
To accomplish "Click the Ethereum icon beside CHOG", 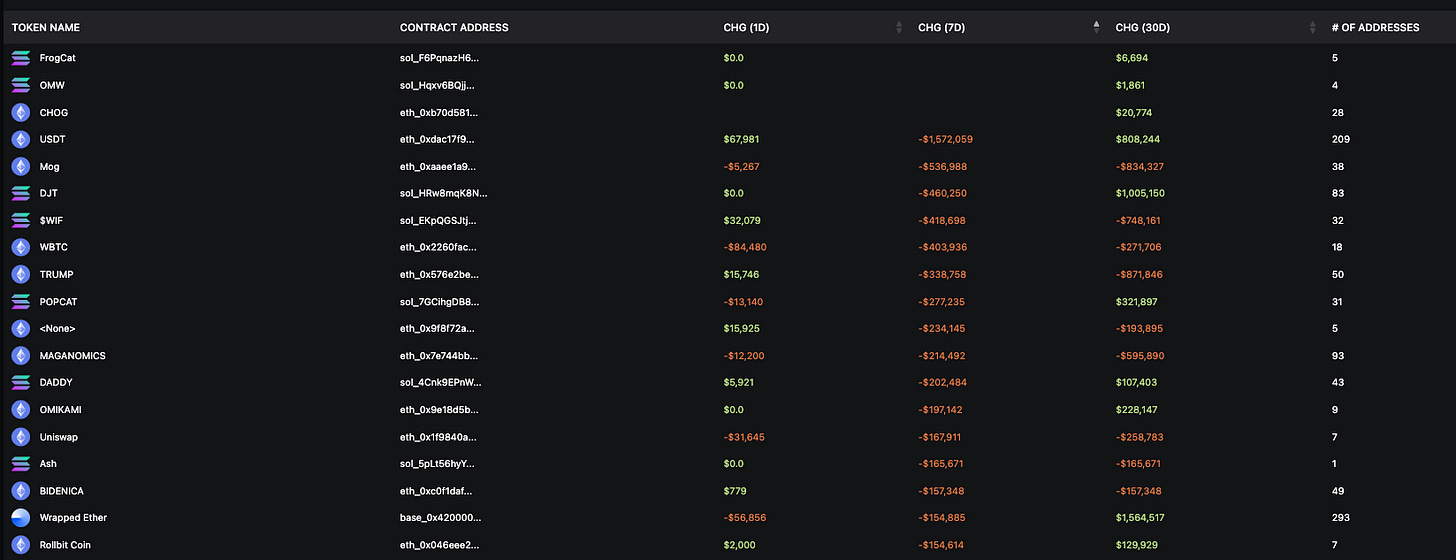I will click(x=20, y=112).
